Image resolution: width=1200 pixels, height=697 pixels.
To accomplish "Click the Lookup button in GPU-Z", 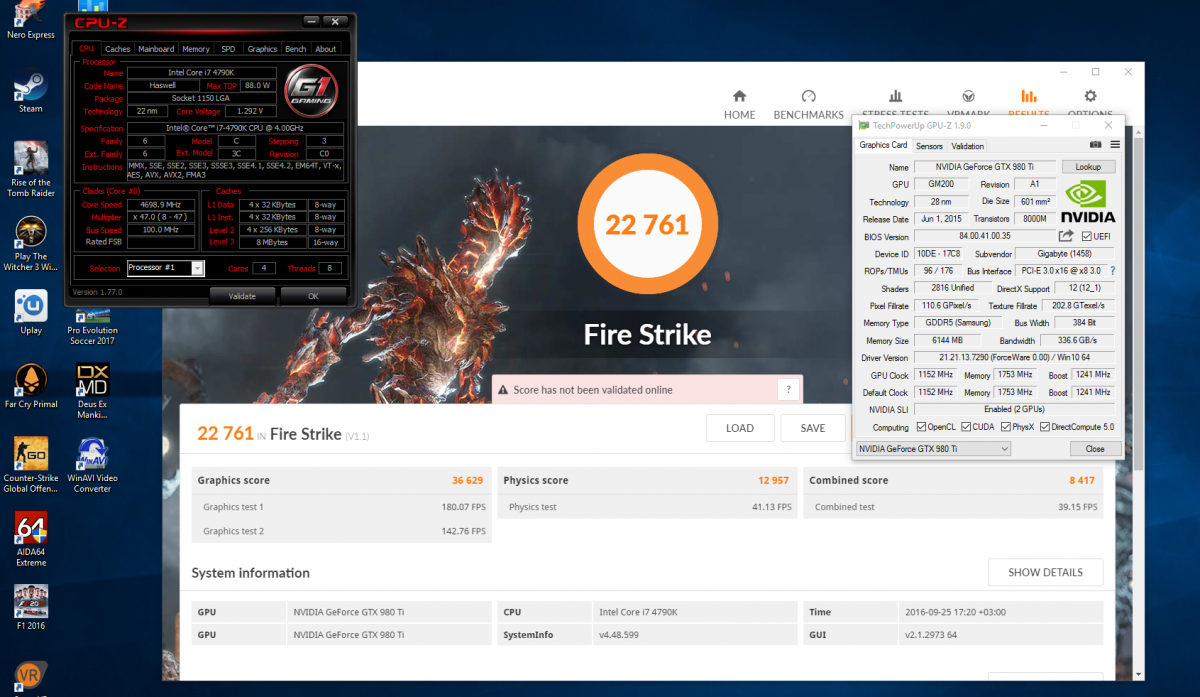I will [x=1088, y=167].
